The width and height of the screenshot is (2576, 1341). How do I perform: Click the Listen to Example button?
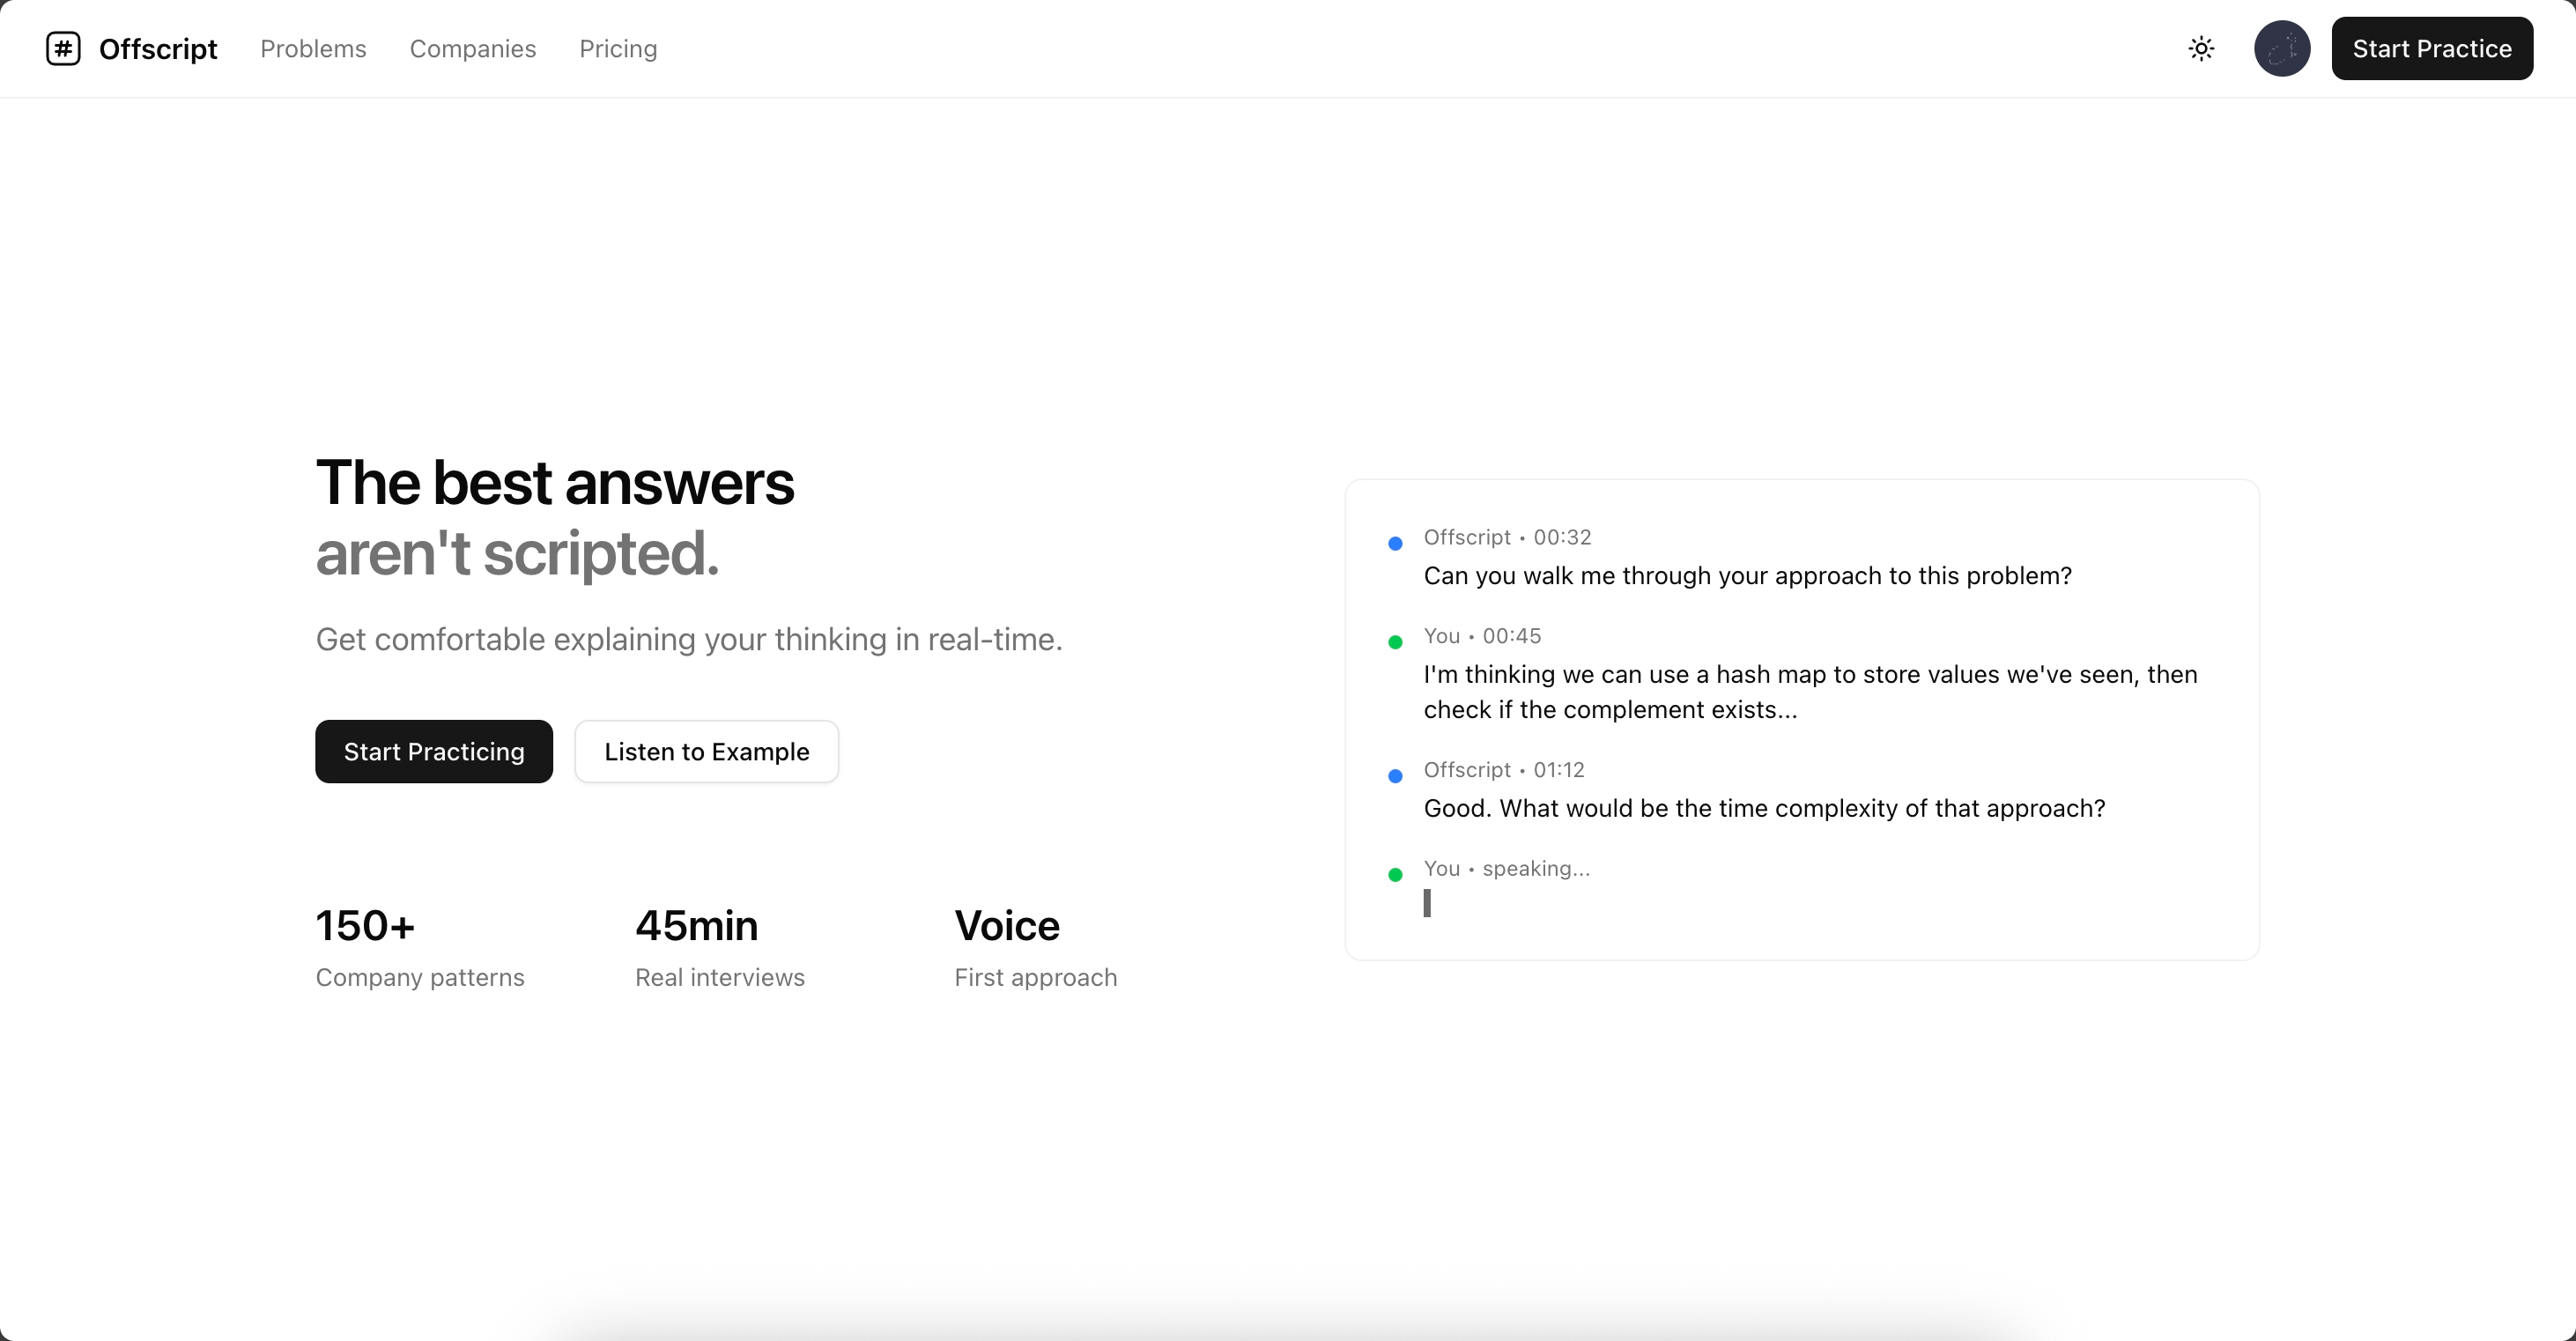[706, 751]
